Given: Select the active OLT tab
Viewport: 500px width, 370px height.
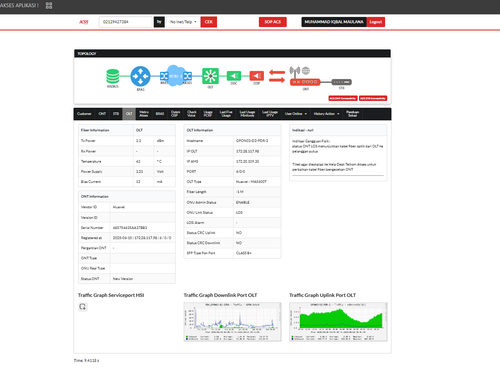Looking at the screenshot, I should pos(129,114).
